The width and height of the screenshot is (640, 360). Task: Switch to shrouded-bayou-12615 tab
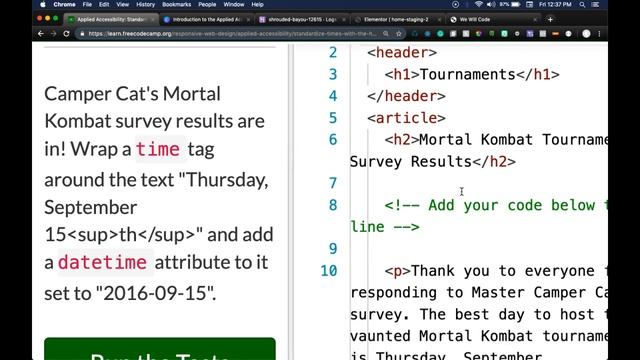pos(302,19)
